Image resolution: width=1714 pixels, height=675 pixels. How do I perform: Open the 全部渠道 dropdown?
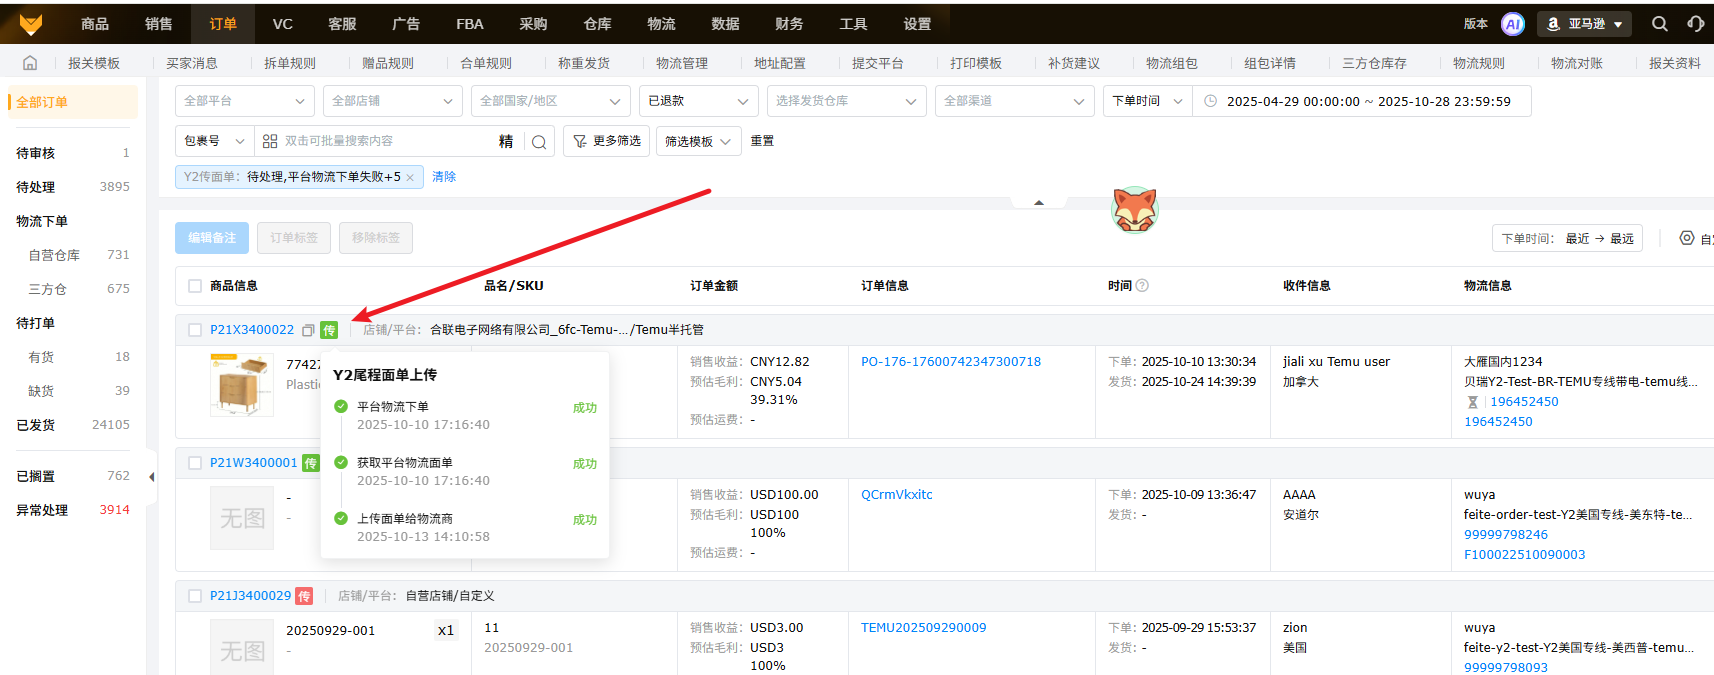(1015, 101)
